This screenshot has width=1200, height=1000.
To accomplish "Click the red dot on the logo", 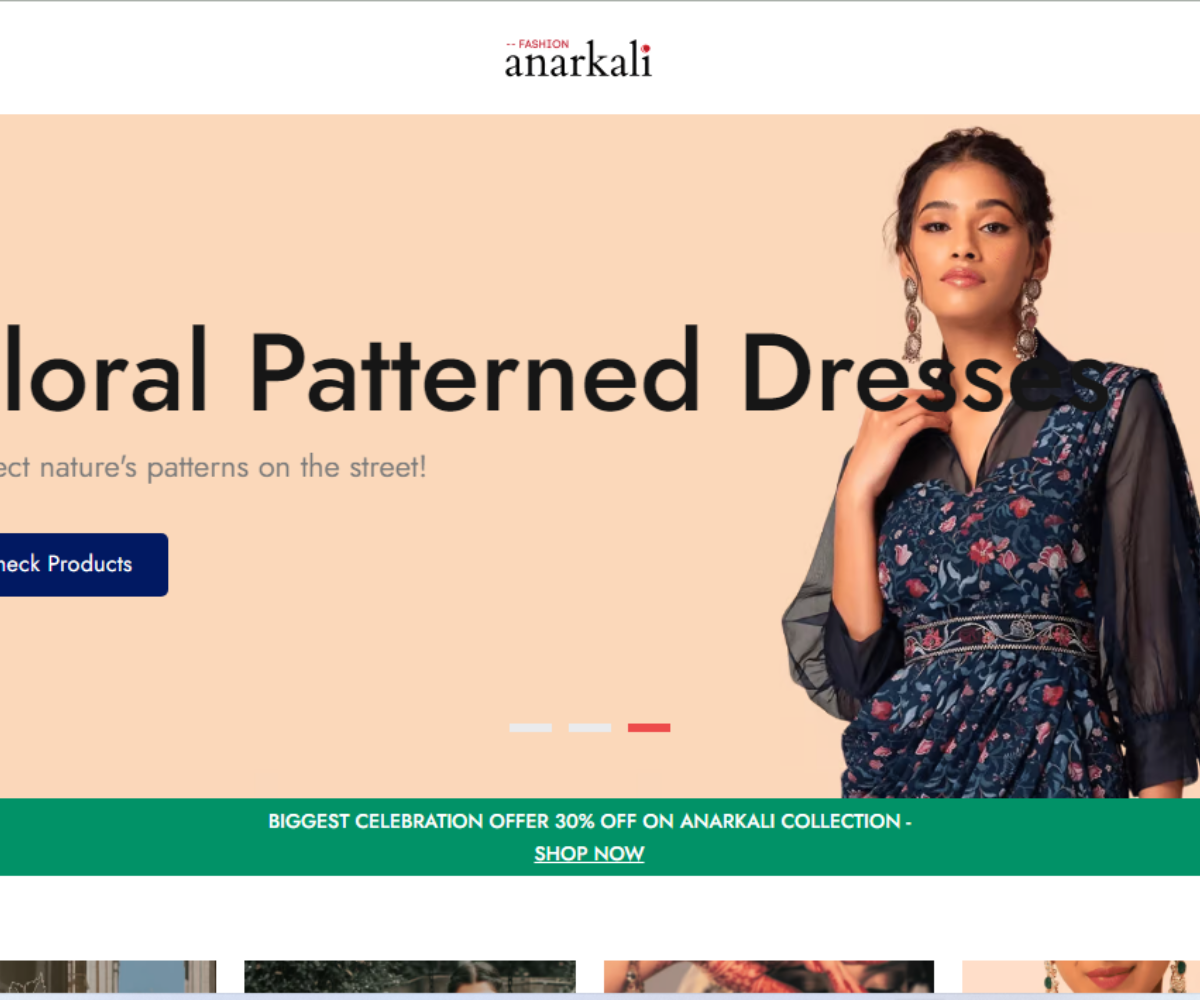I will tap(646, 47).
